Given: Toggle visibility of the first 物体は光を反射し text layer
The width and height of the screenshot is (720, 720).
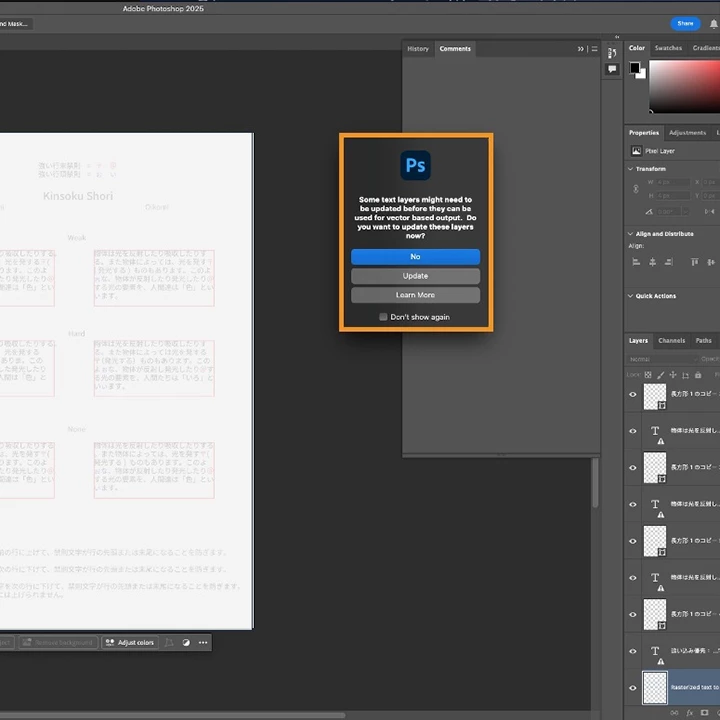Looking at the screenshot, I should [x=633, y=431].
